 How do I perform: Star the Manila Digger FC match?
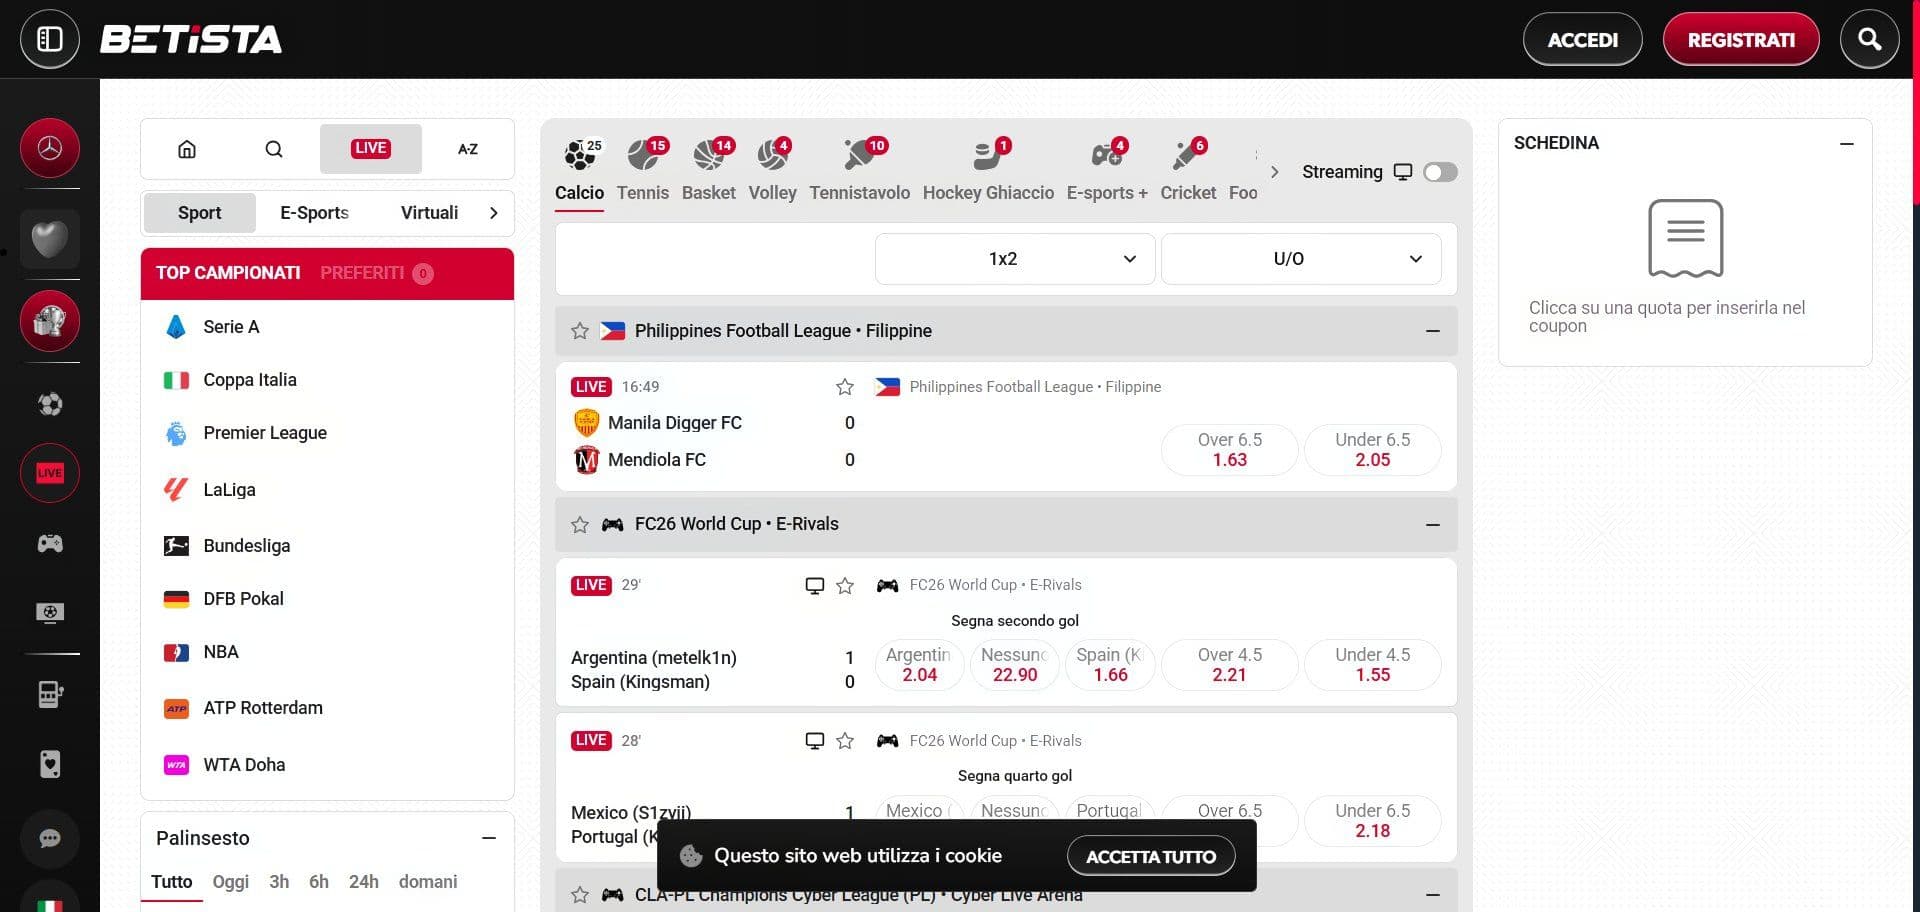point(844,386)
